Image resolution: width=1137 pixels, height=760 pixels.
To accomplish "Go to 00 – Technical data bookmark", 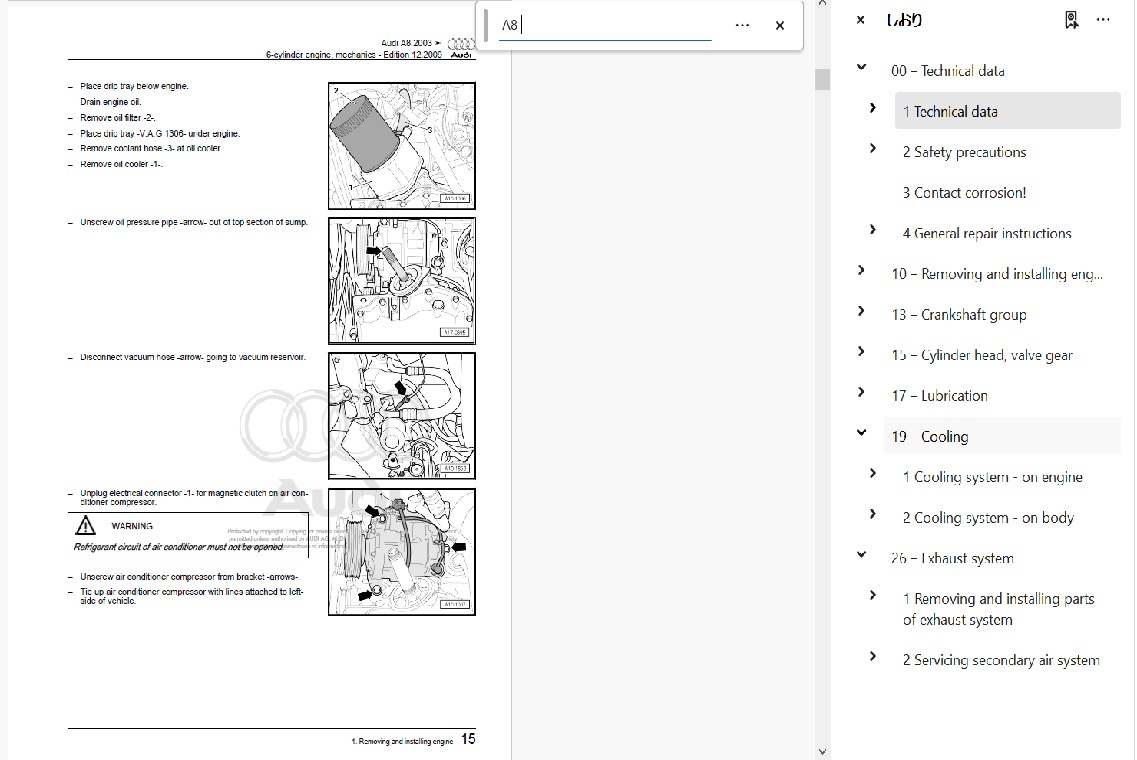I will point(948,70).
